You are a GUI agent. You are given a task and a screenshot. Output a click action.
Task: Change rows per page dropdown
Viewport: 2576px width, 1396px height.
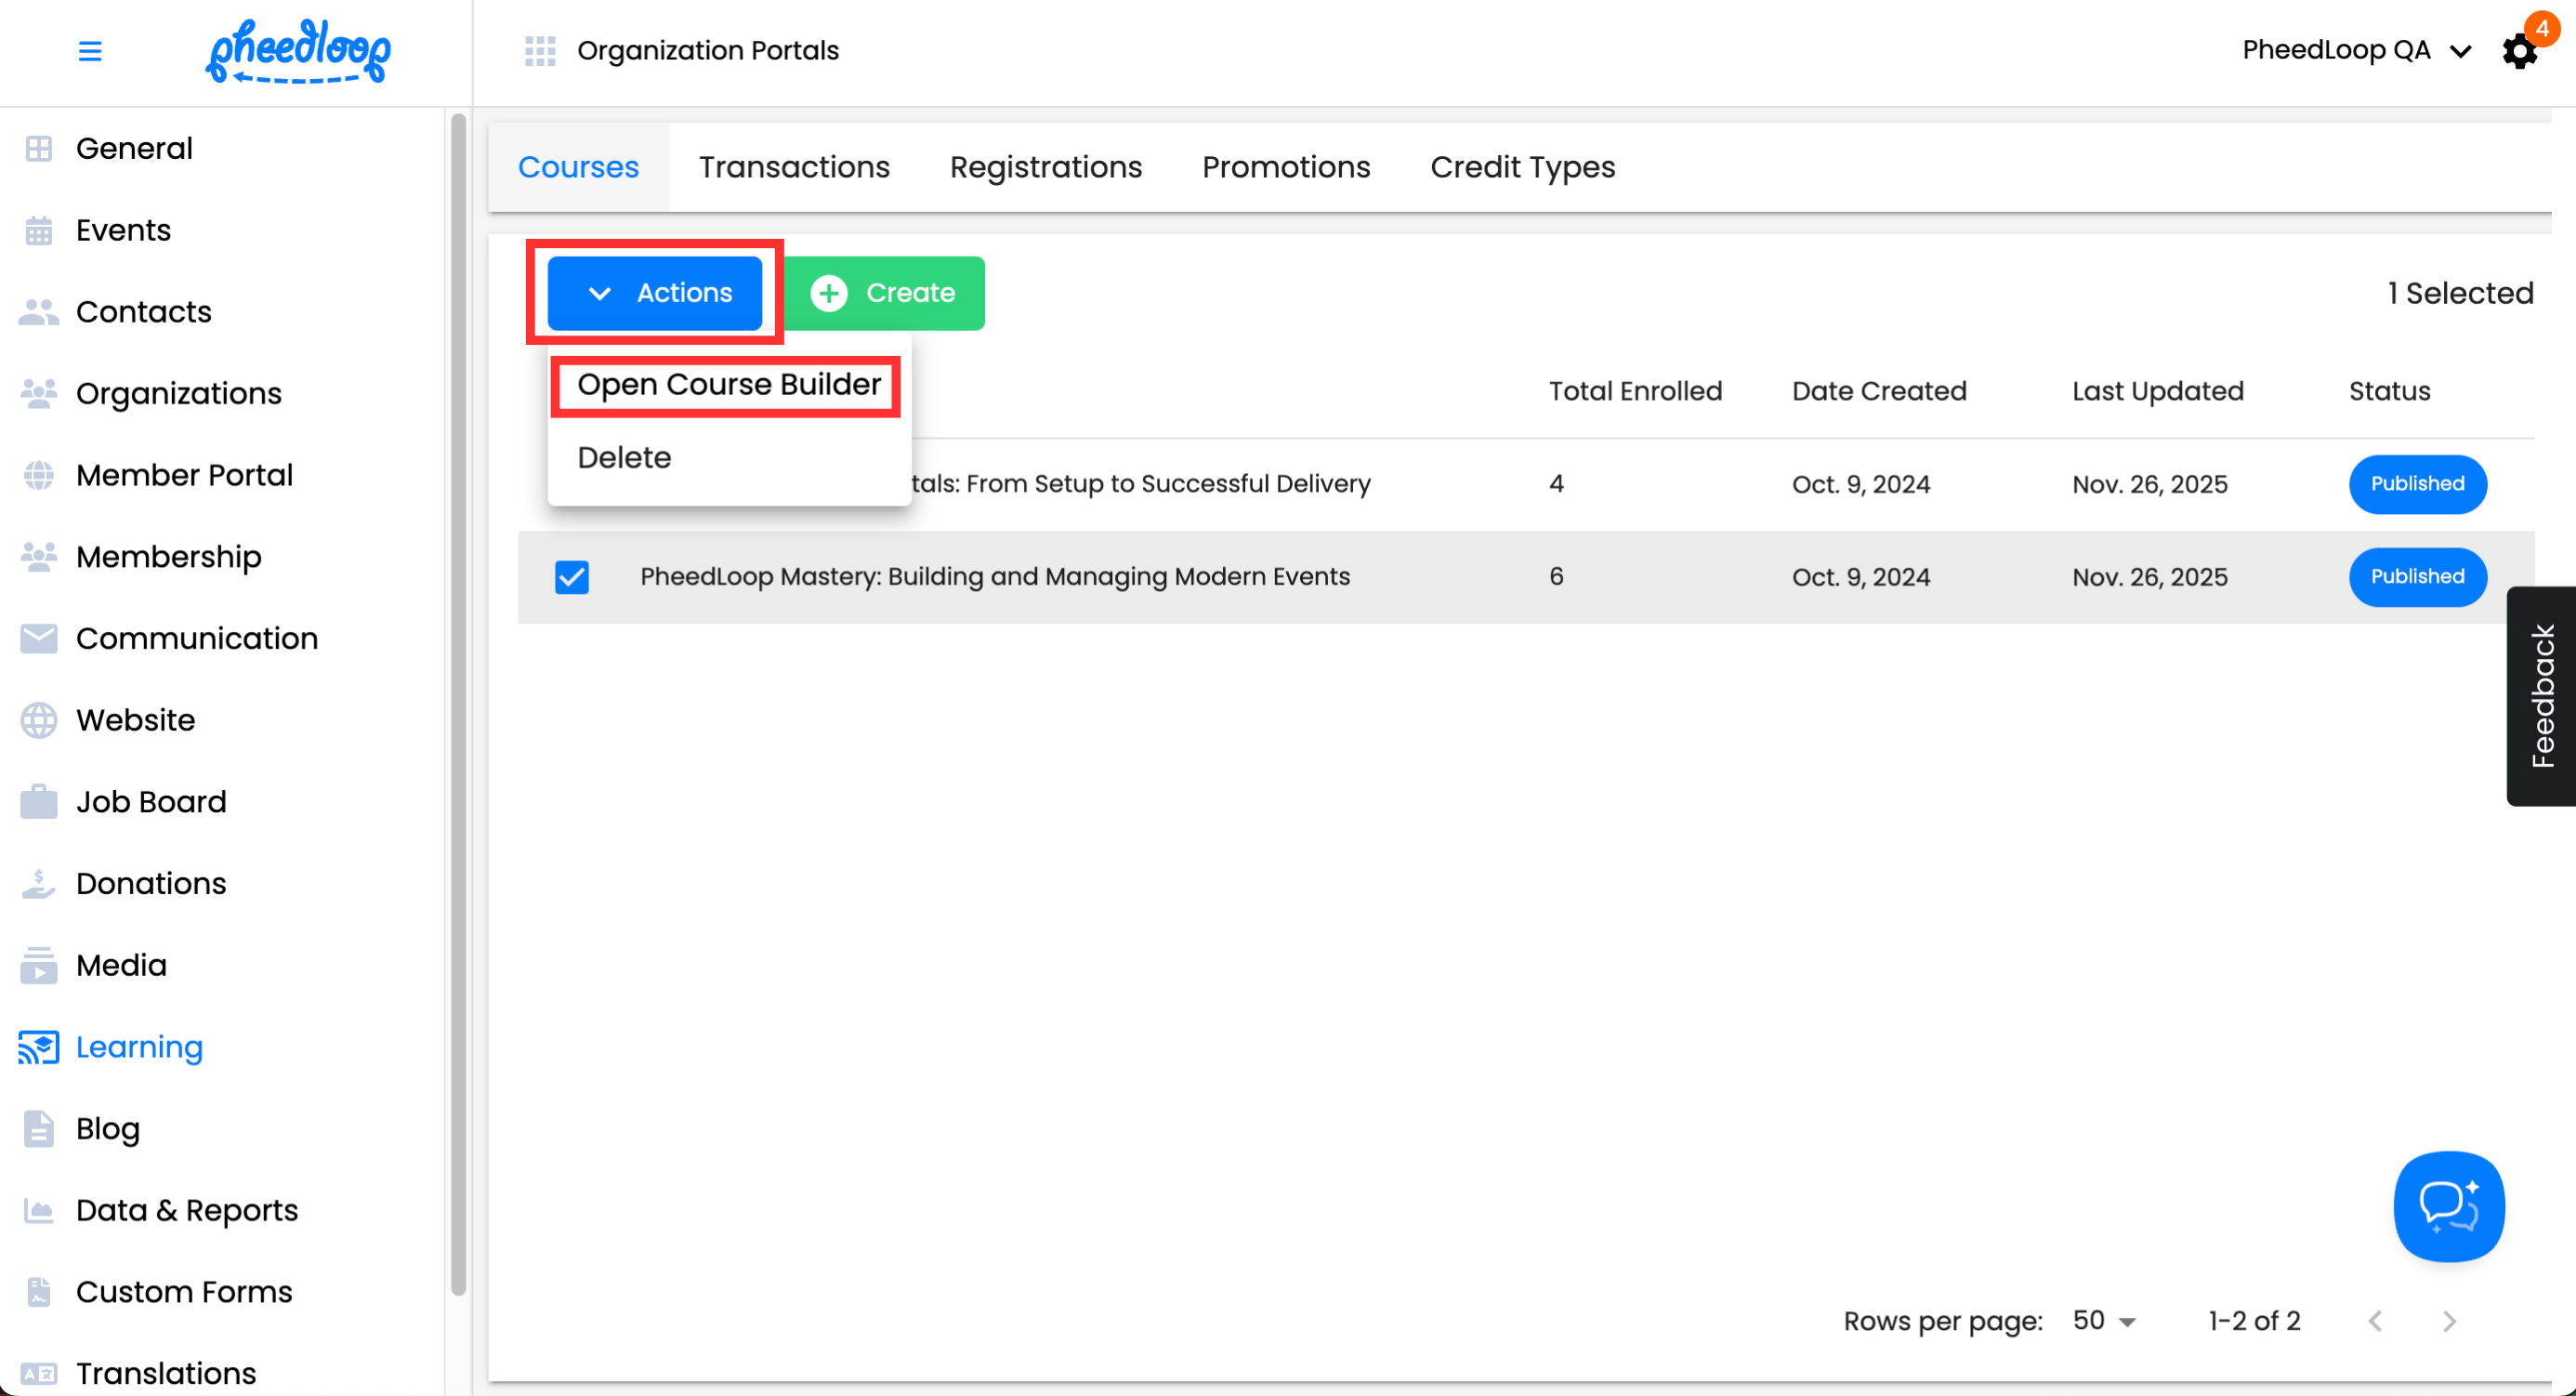tap(2103, 1321)
